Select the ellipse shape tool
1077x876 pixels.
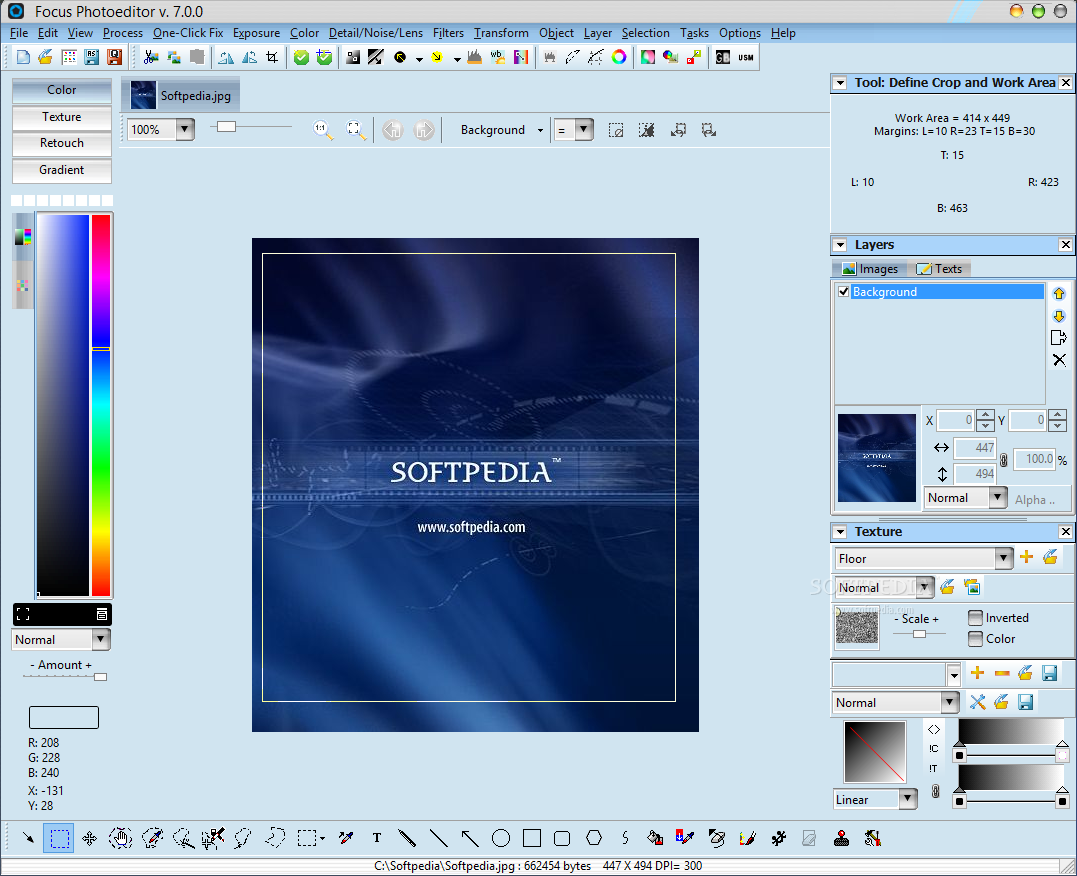pos(501,838)
